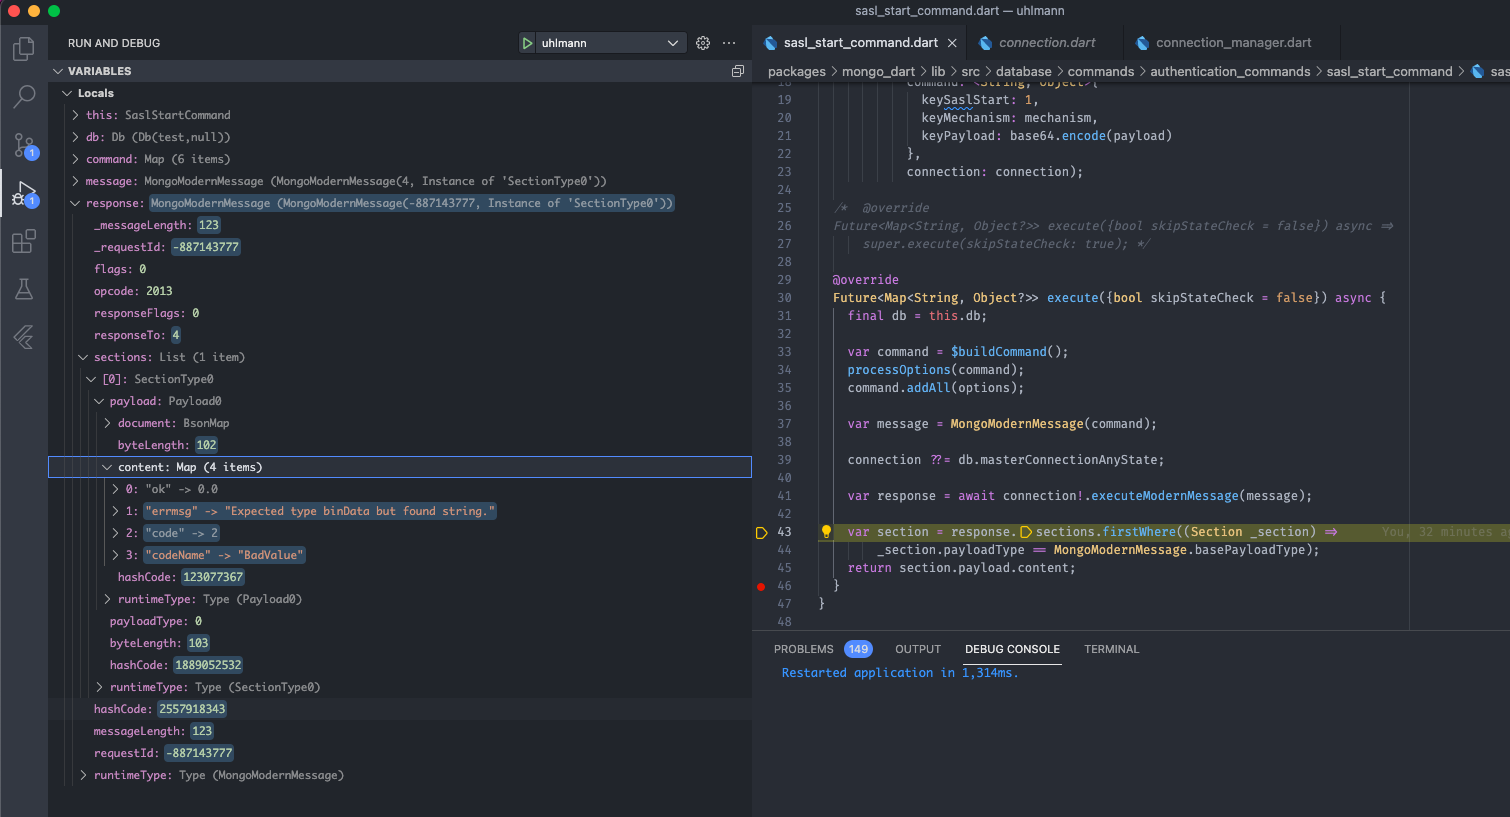Click the more actions ellipsis in Run and Debug
The height and width of the screenshot is (817, 1510).
[729, 43]
